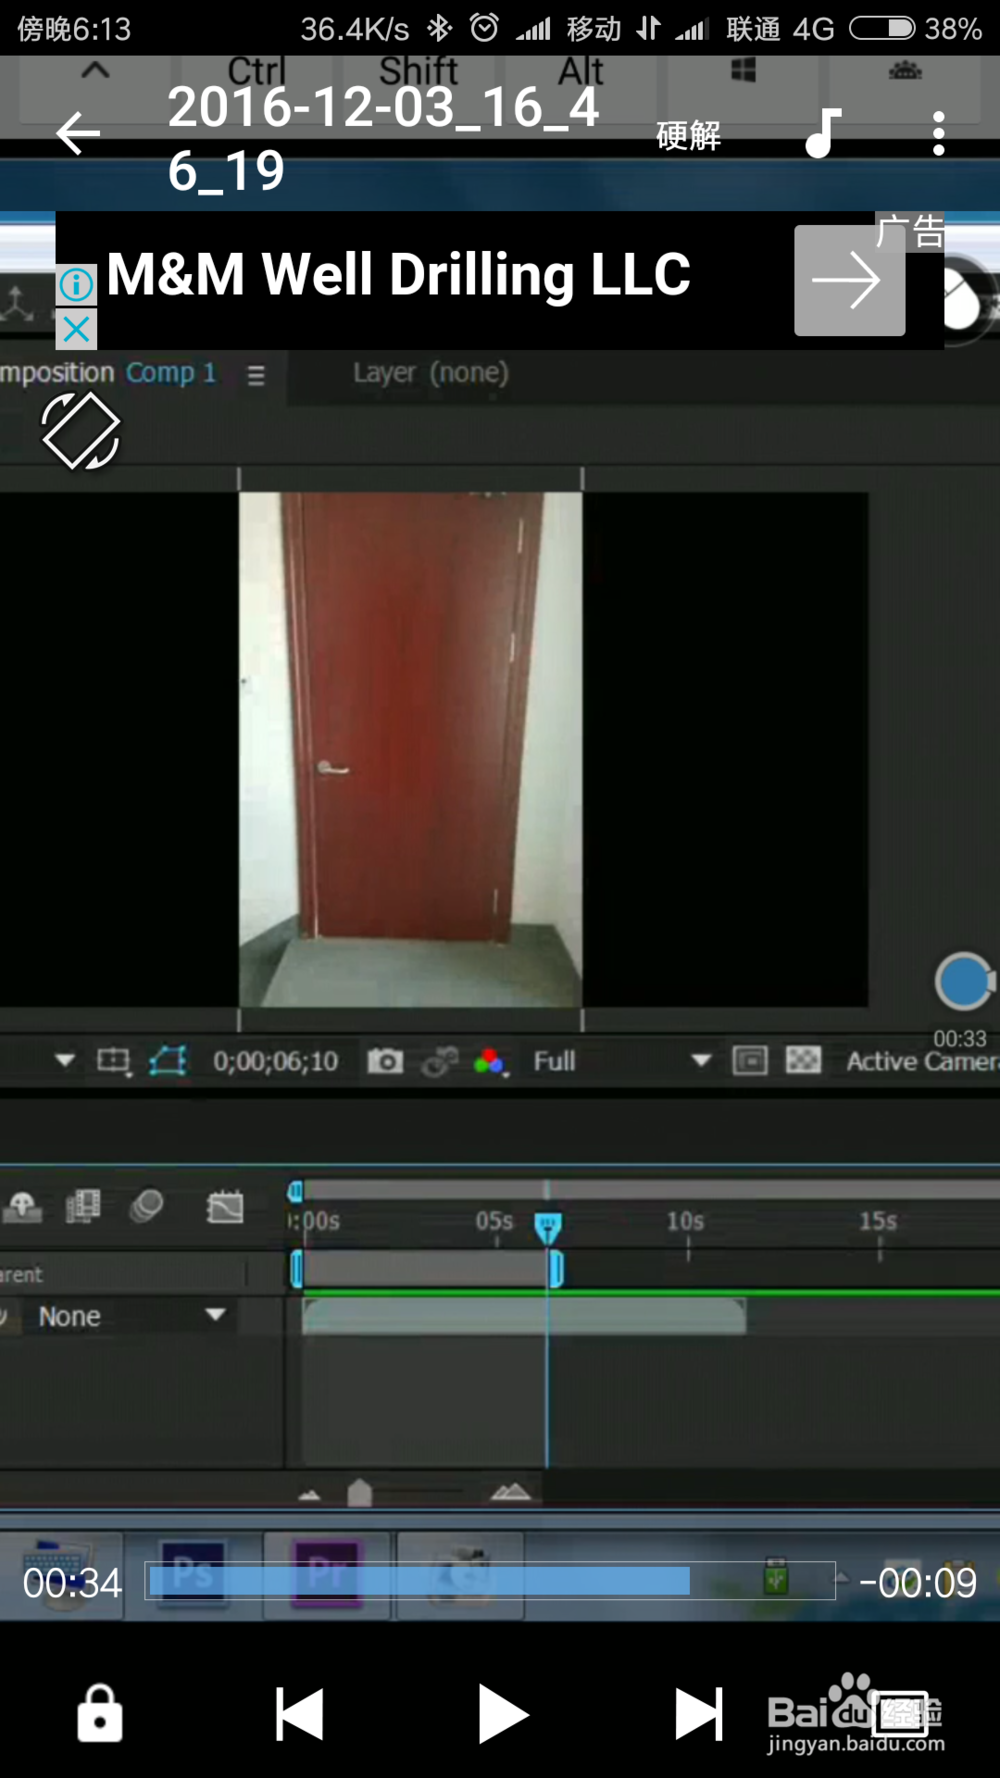Skip to previous video
Viewport: 1000px width, 1778px height.
coord(299,1714)
